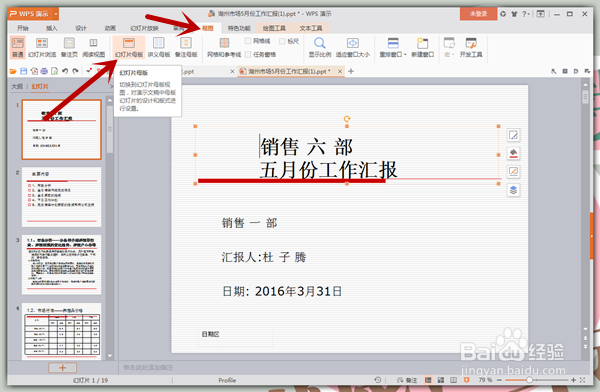Switch to Slides (幻灯片) pane tab

[x=40, y=87]
